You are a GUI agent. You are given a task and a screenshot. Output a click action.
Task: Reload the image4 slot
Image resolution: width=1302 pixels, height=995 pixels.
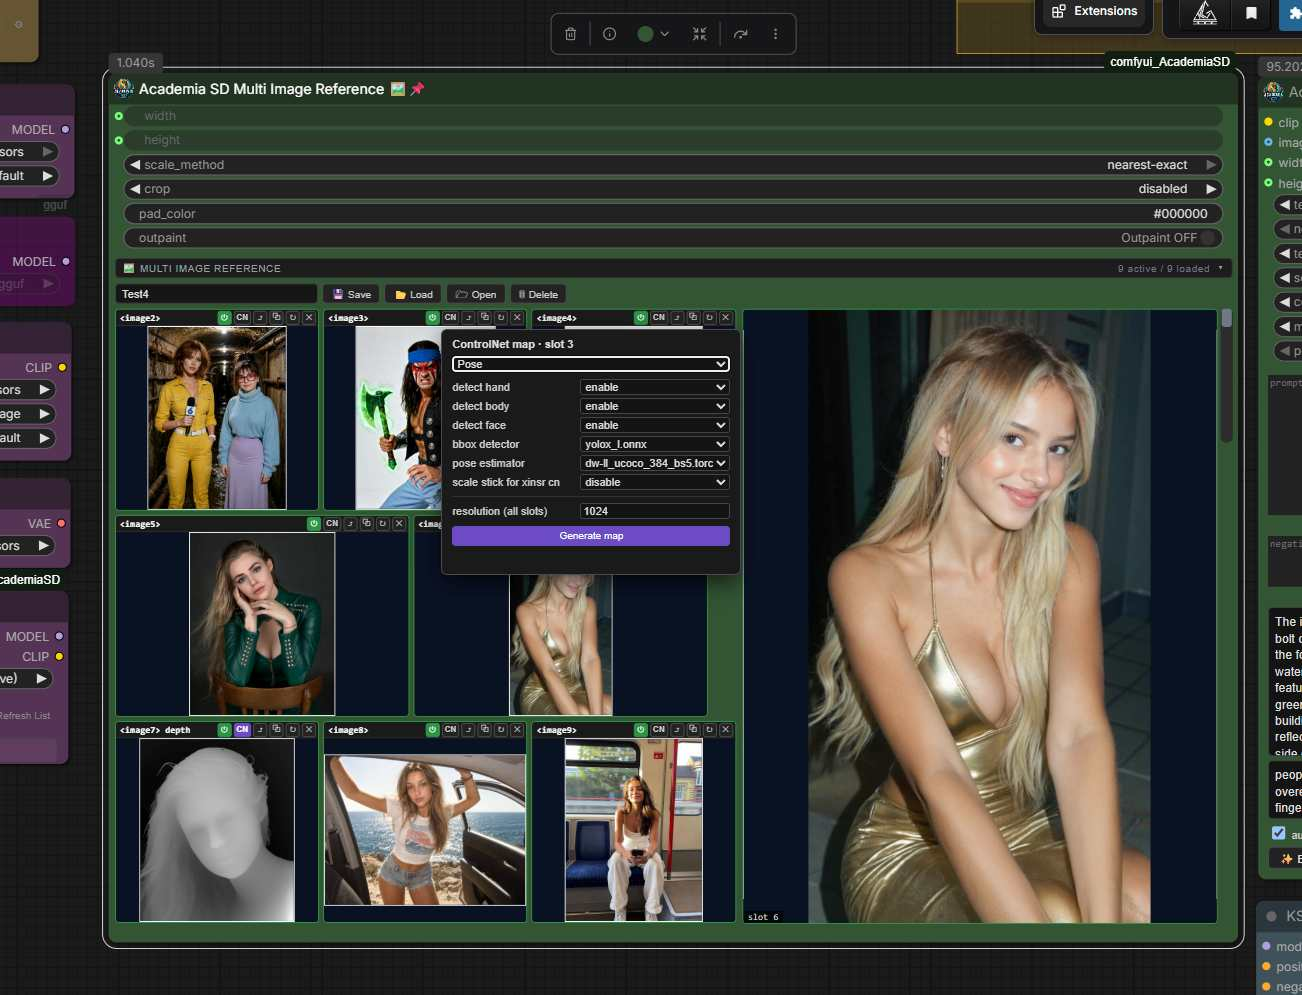click(710, 317)
